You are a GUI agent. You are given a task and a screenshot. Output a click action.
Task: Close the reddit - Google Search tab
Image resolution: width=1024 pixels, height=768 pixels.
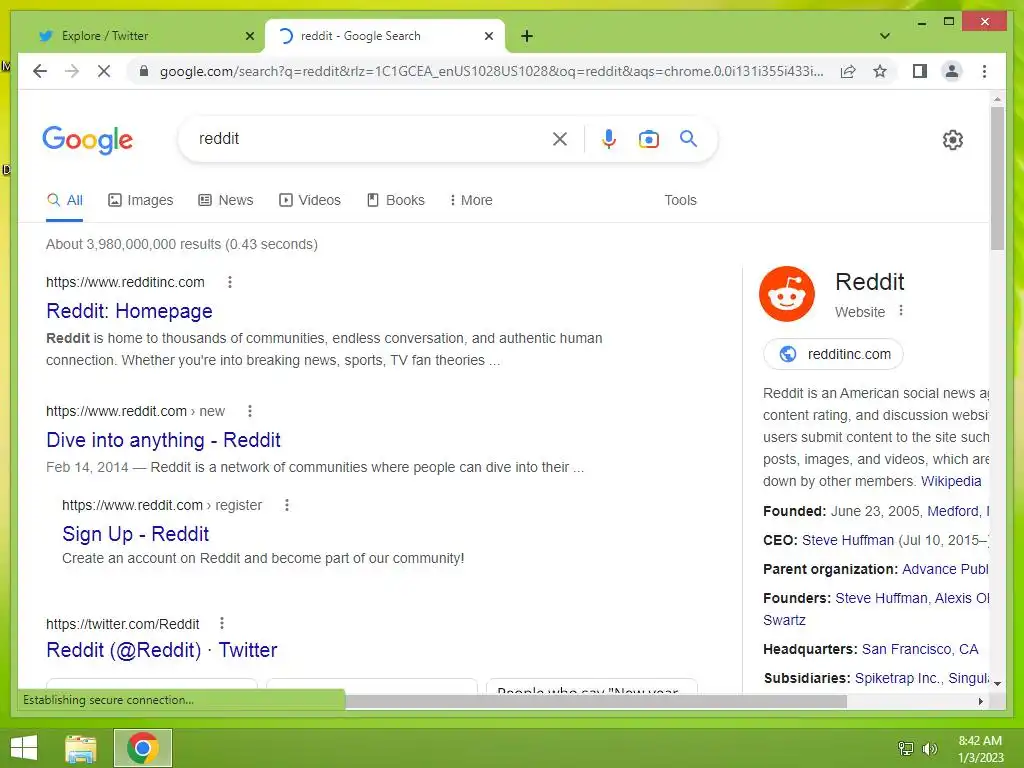(x=488, y=36)
